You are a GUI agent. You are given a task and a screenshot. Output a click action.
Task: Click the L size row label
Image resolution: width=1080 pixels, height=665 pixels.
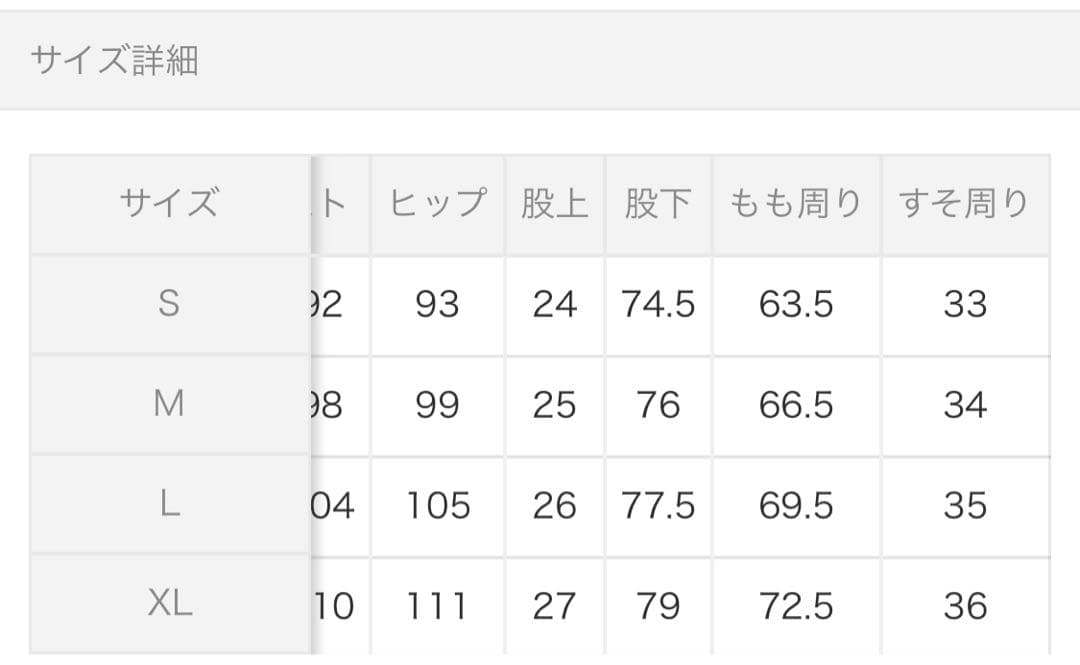169,505
